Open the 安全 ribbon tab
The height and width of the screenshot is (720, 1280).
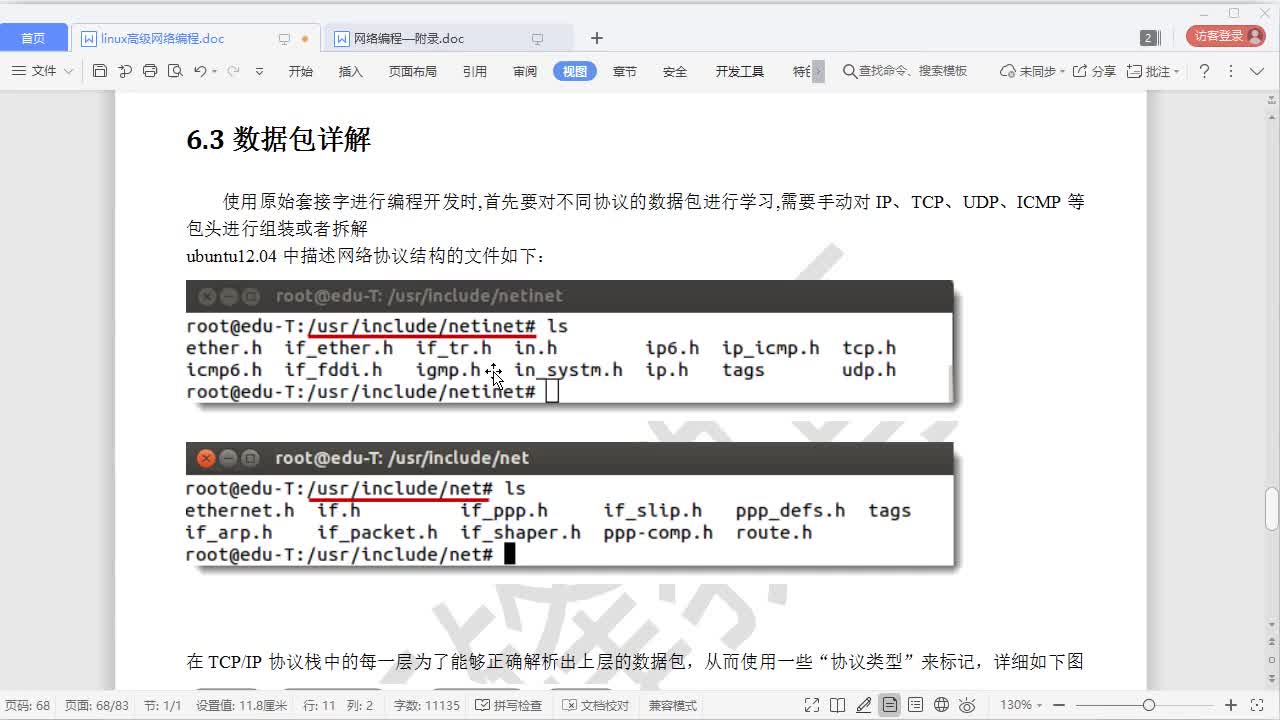coord(675,71)
